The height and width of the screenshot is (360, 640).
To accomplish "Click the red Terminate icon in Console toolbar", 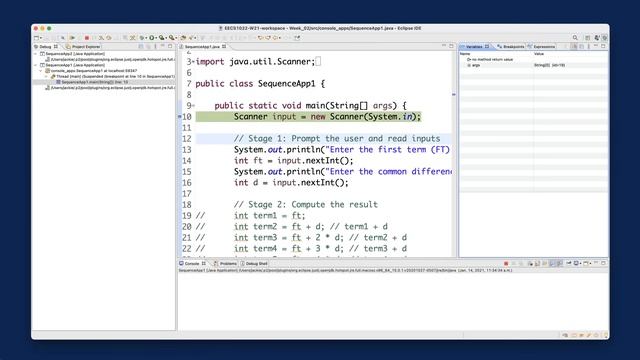I will coord(506,263).
